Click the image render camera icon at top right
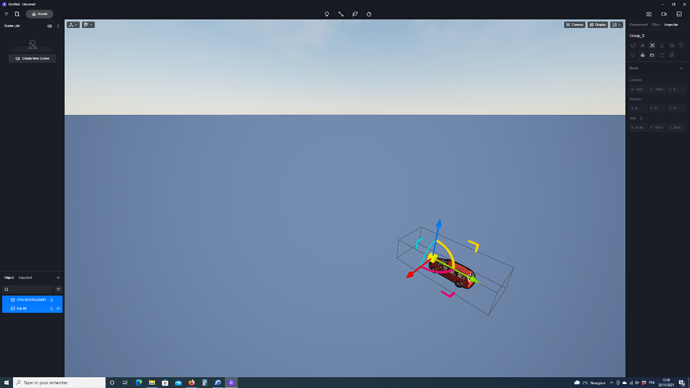690x388 pixels. point(649,14)
